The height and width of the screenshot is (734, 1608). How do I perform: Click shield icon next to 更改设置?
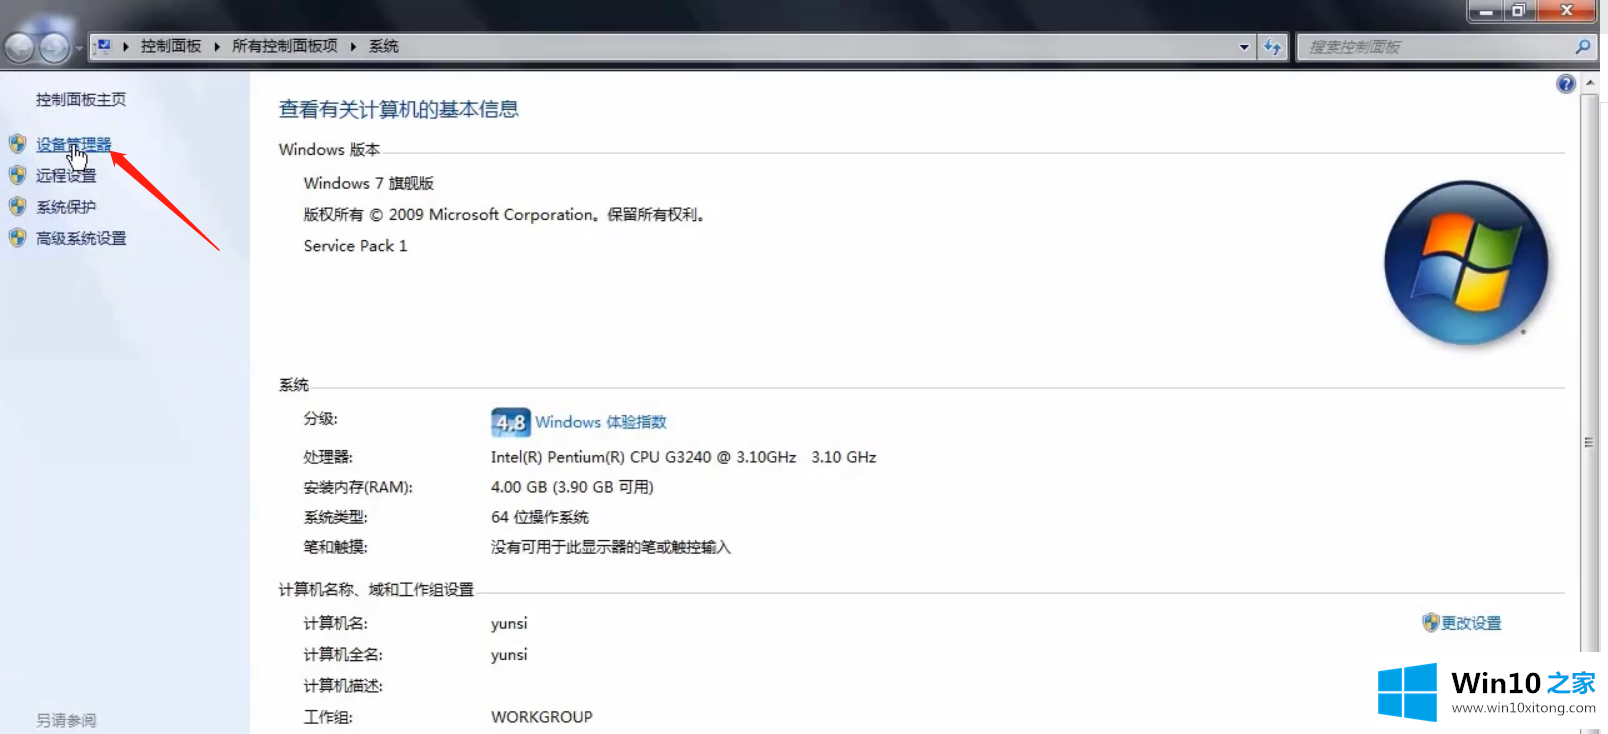(1430, 622)
